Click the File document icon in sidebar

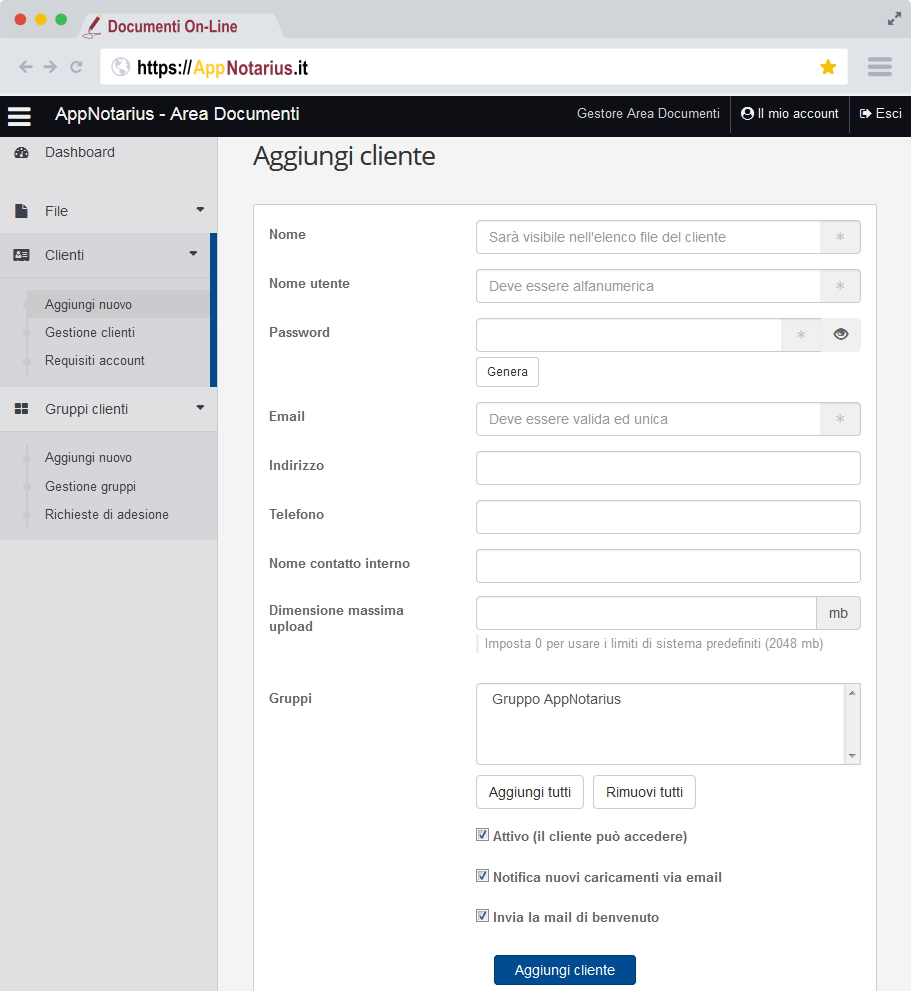(x=21, y=212)
